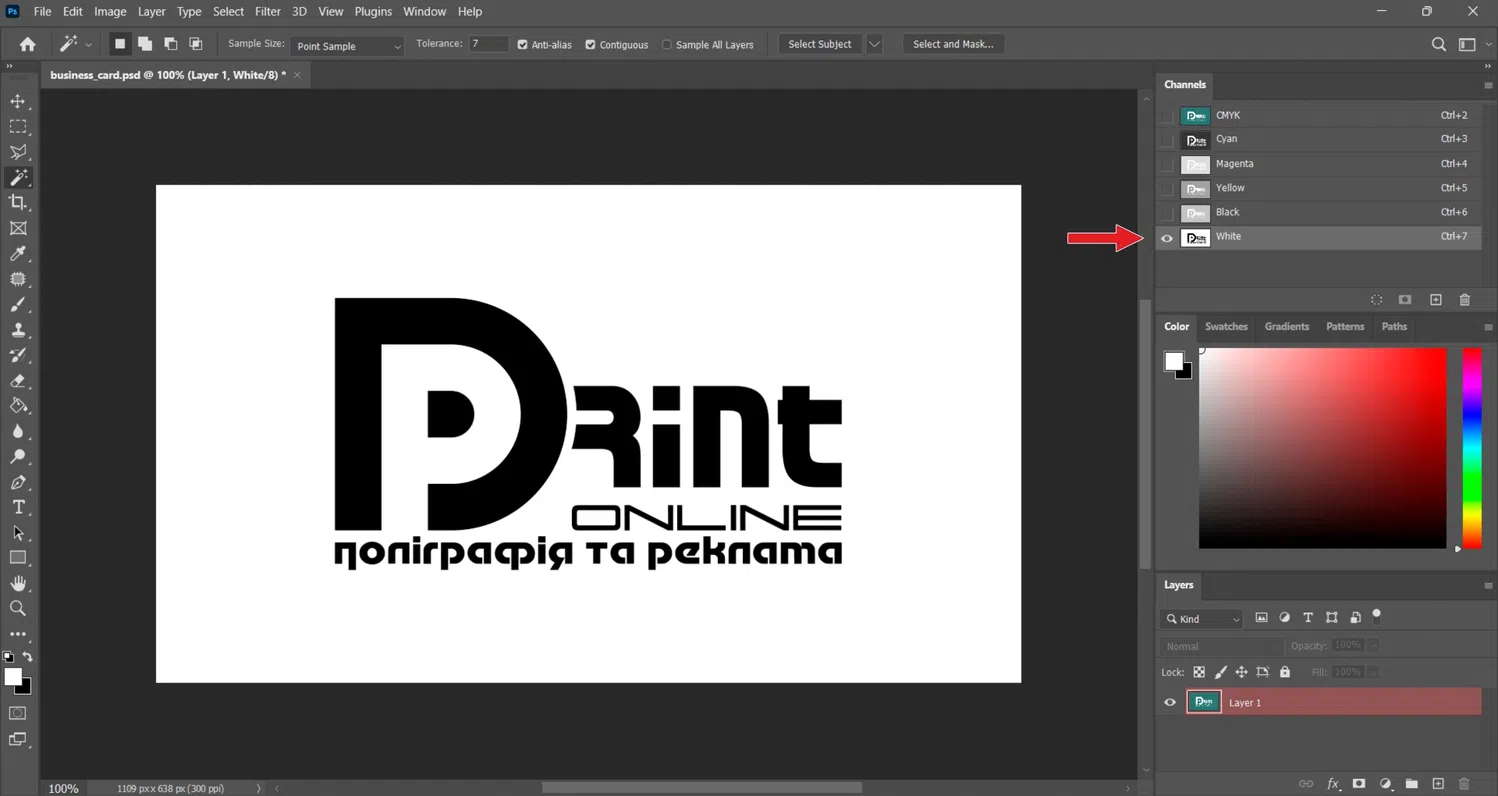The image size is (1498, 796).
Task: Open the Filter menu
Action: [267, 11]
